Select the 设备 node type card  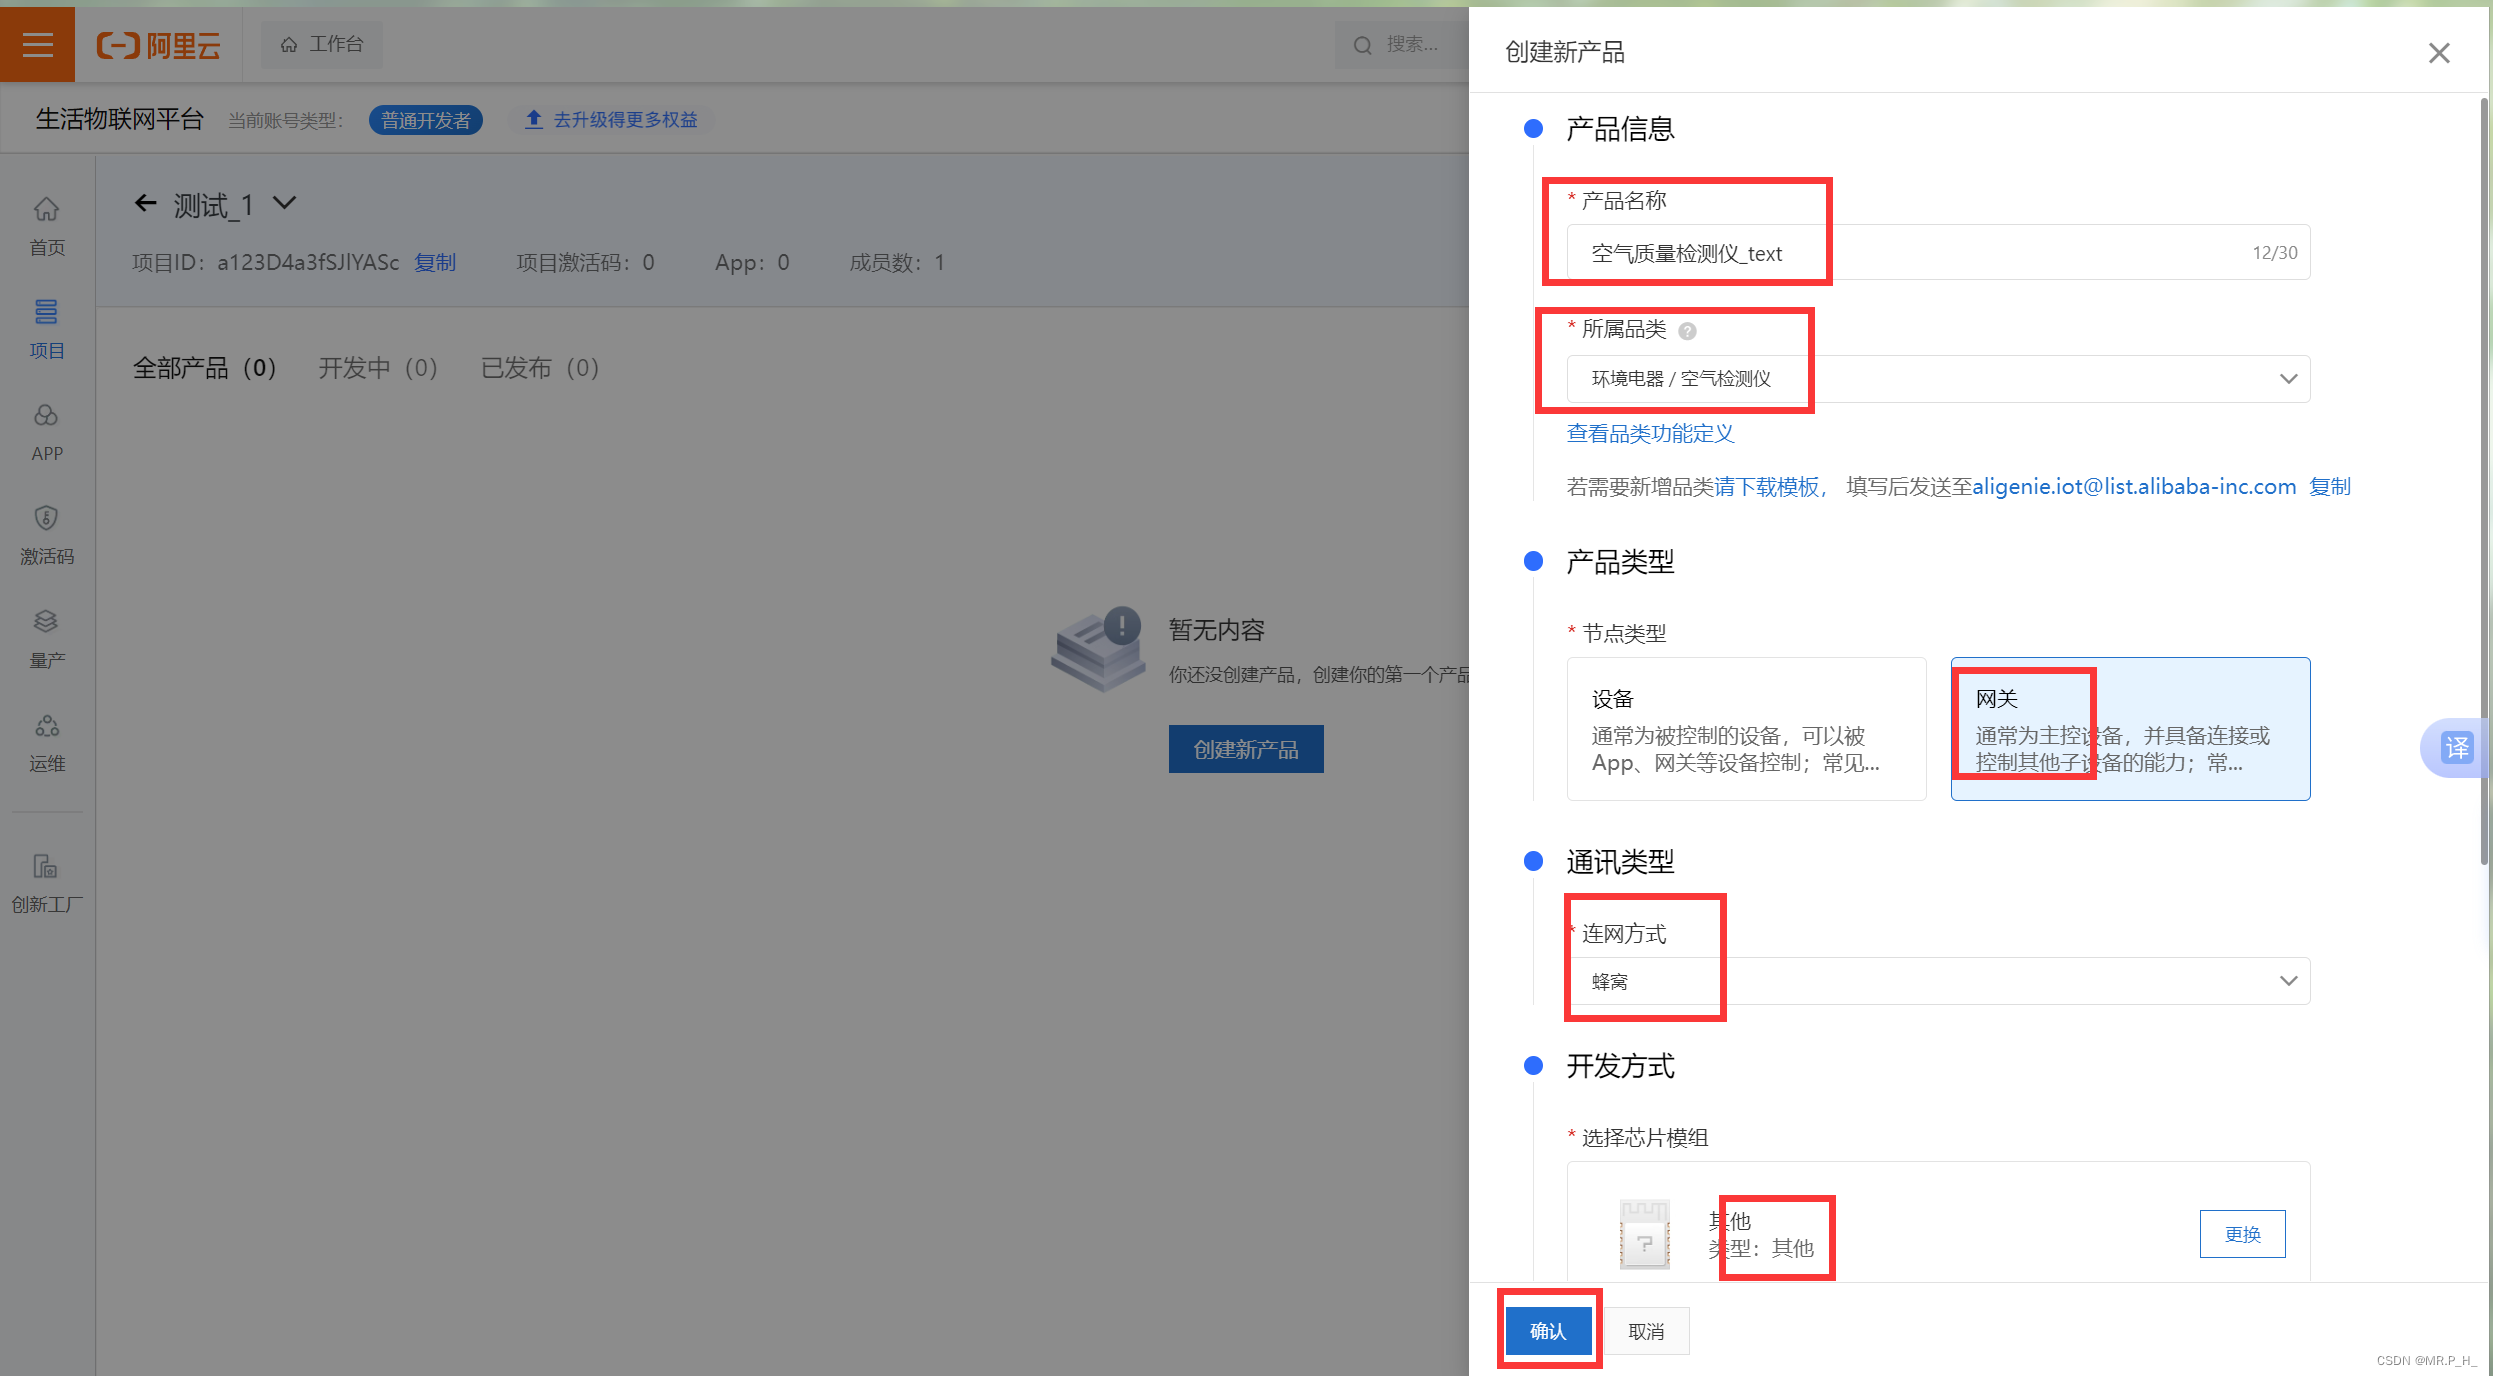(1745, 729)
